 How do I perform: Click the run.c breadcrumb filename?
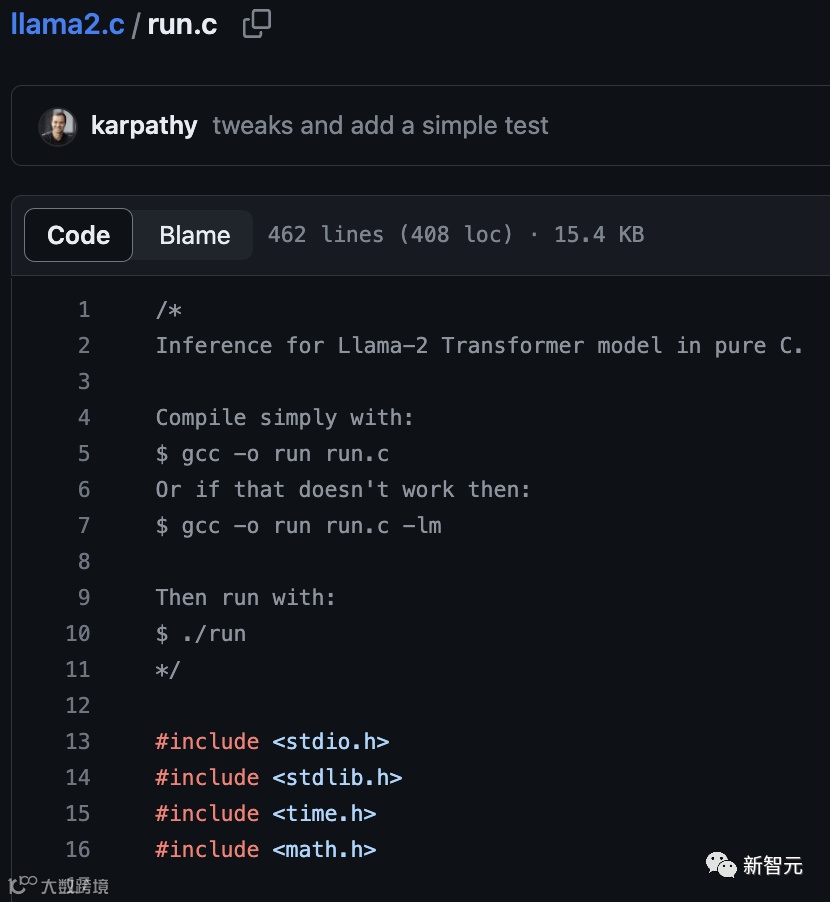point(182,24)
